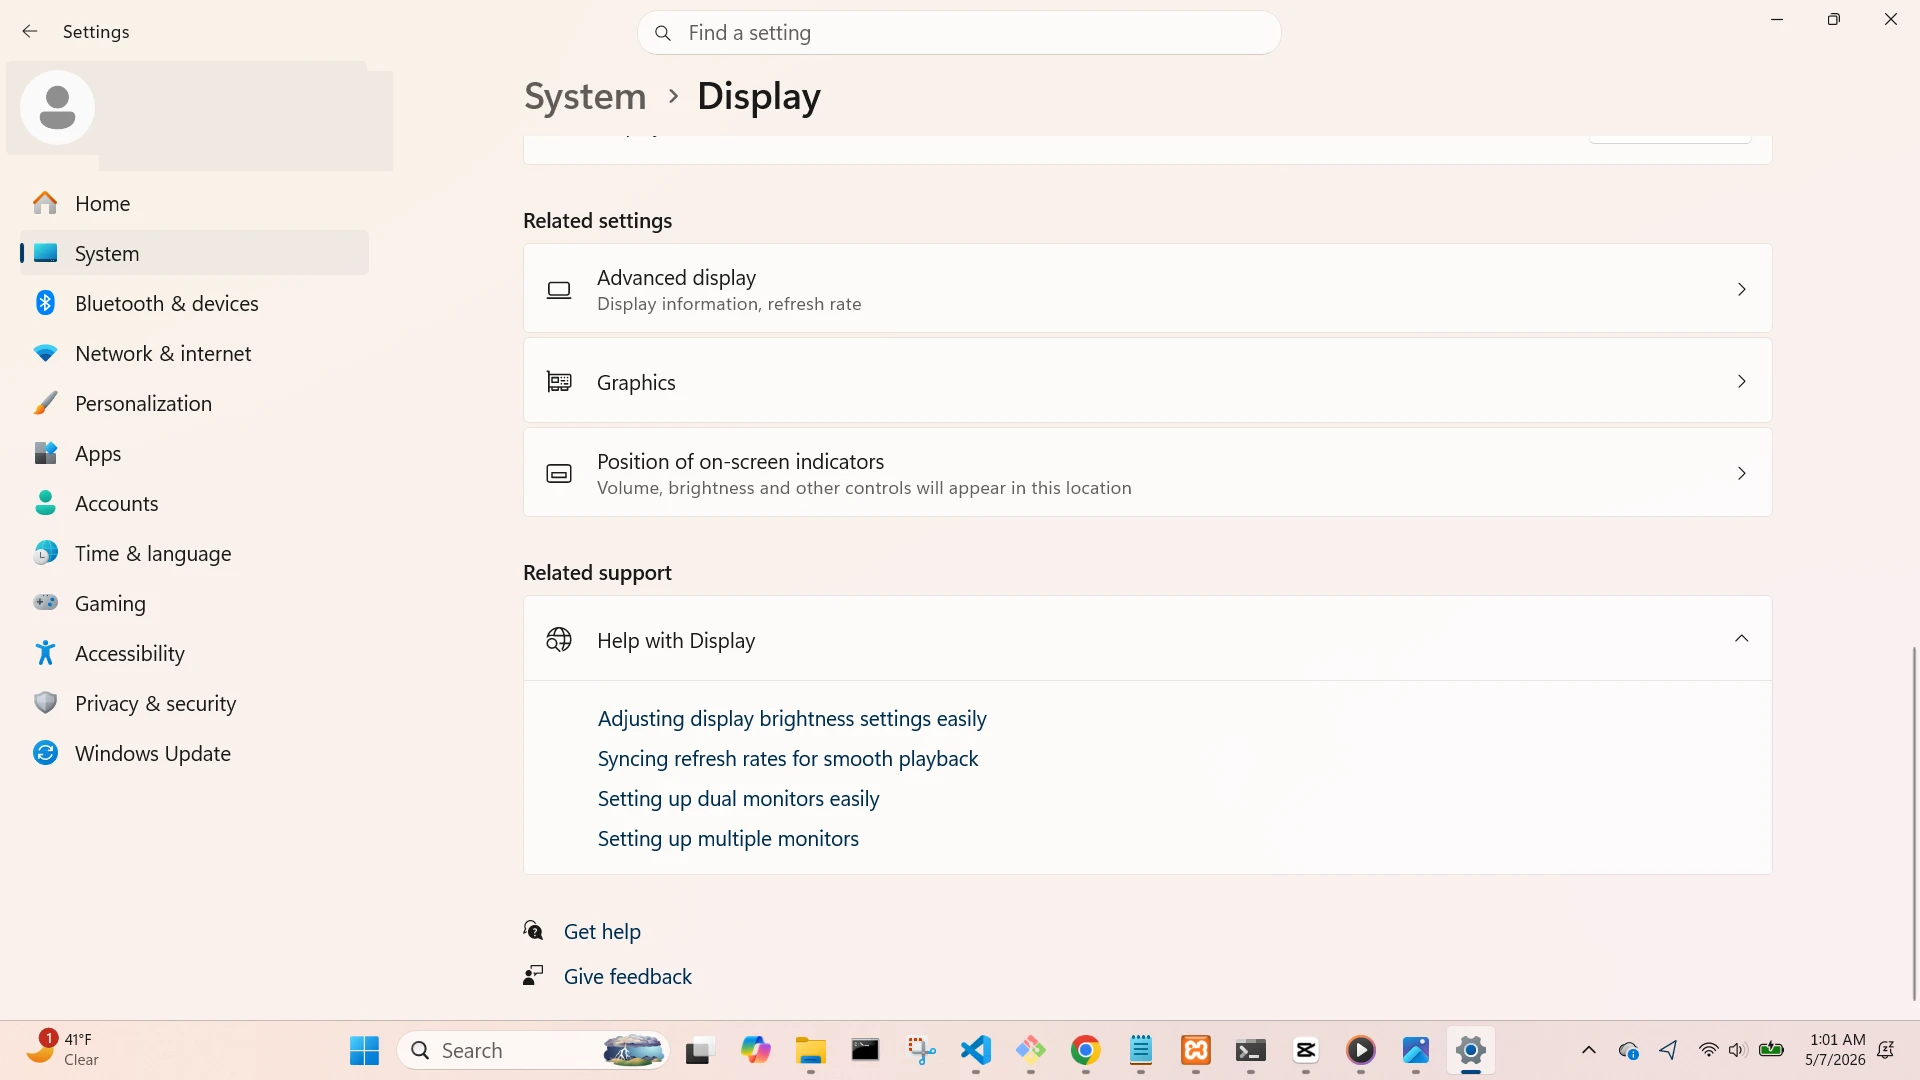Click the Graphics card icon
This screenshot has width=1920, height=1080.
point(559,382)
